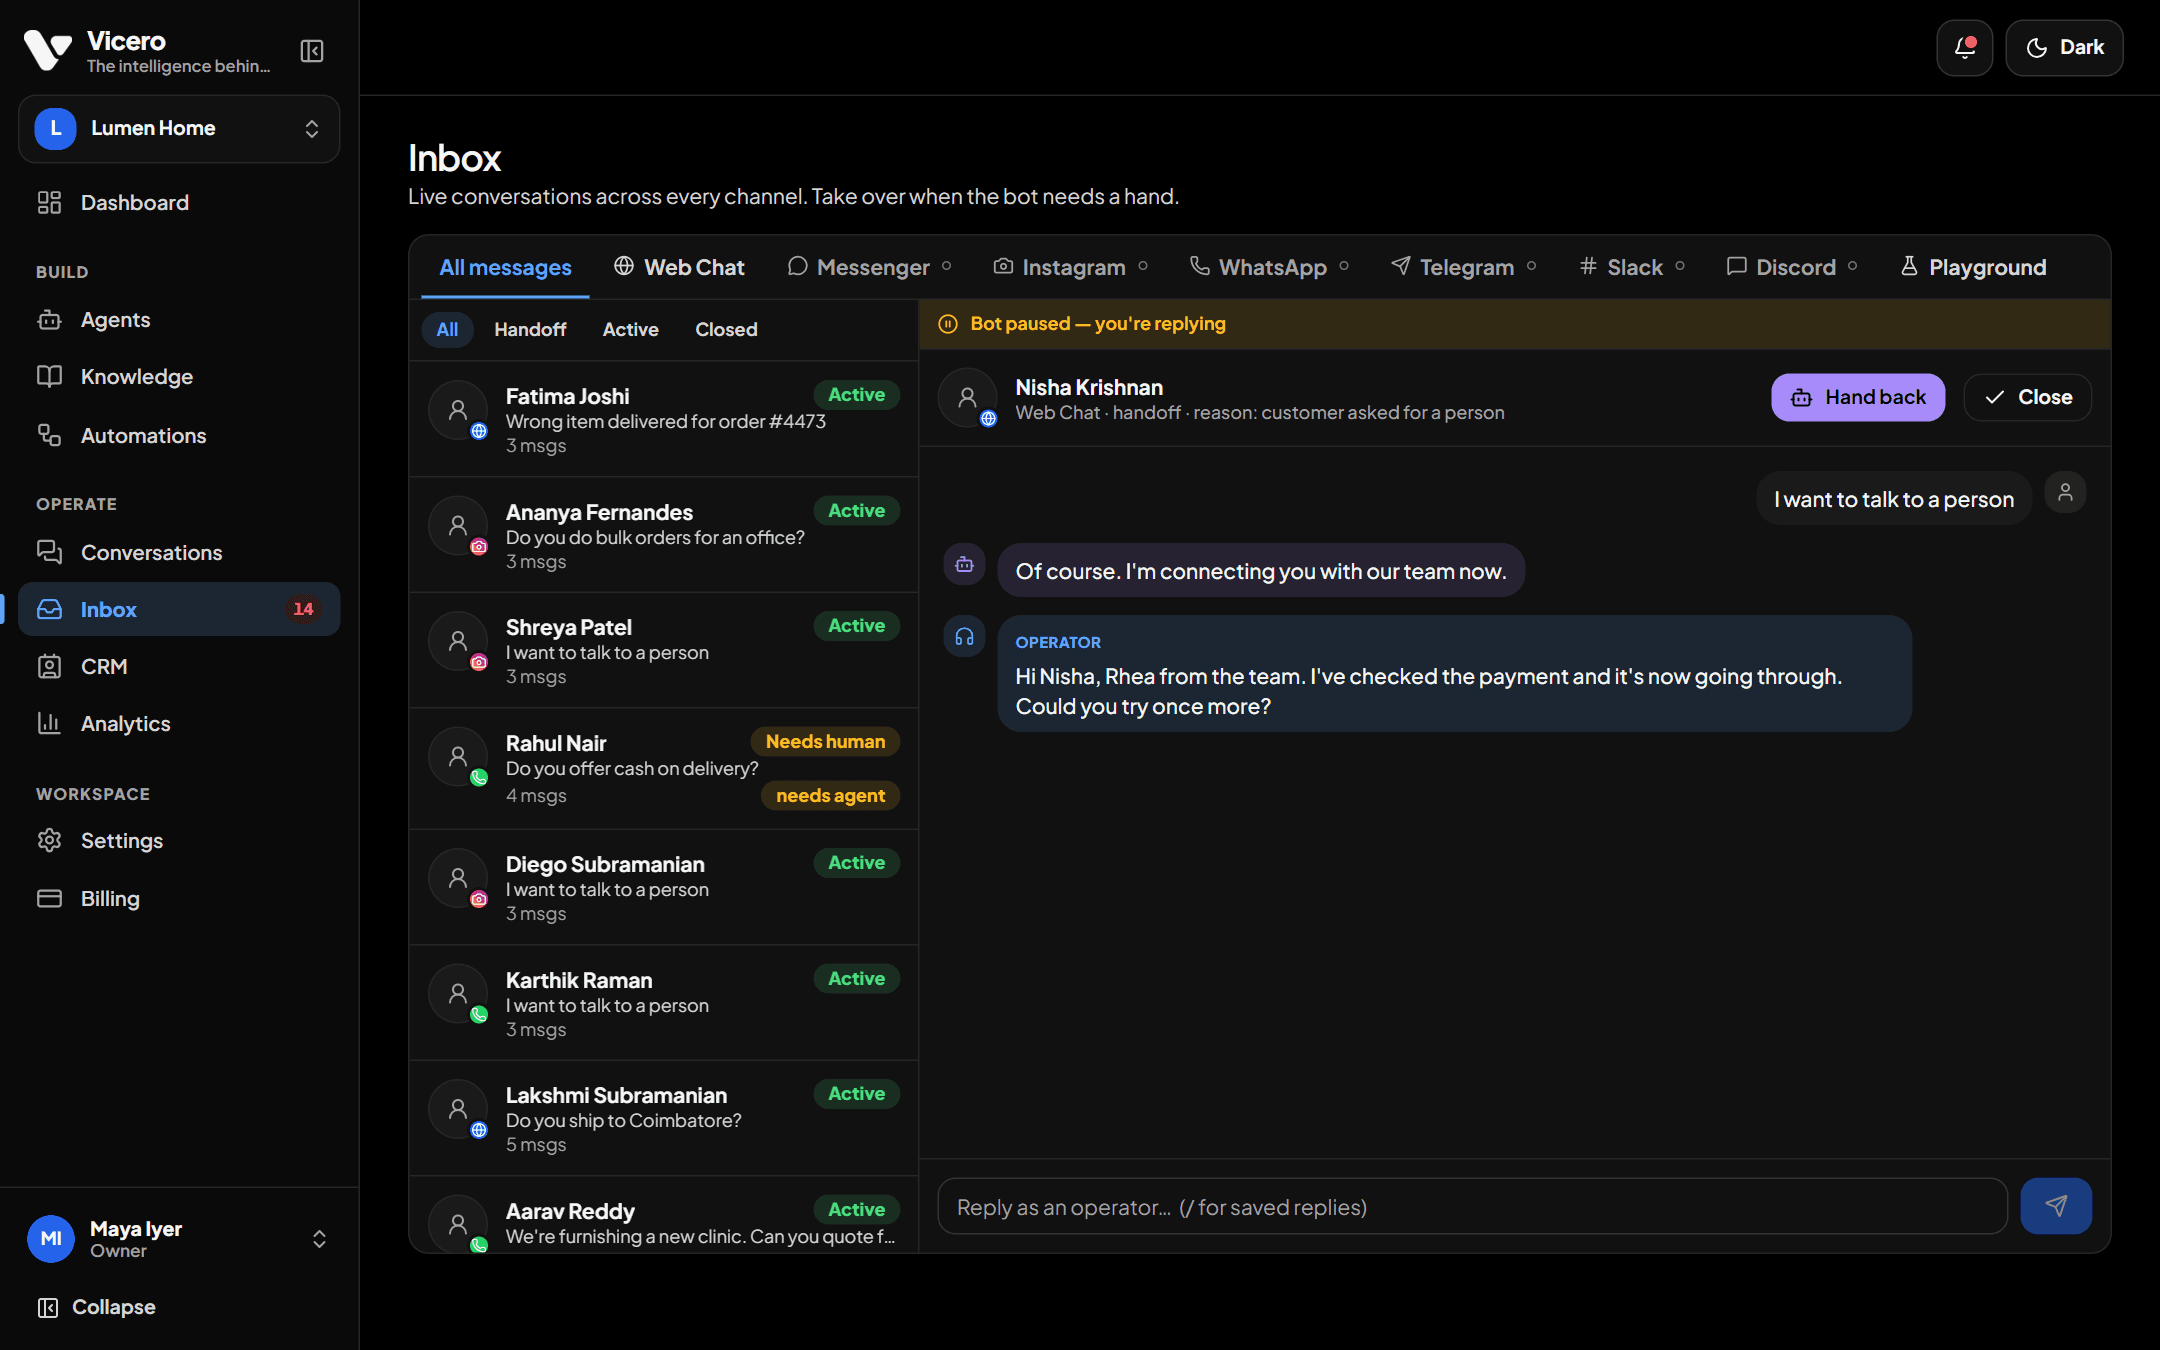Open the Playground tab
This screenshot has height=1350, width=2160.
(1973, 268)
